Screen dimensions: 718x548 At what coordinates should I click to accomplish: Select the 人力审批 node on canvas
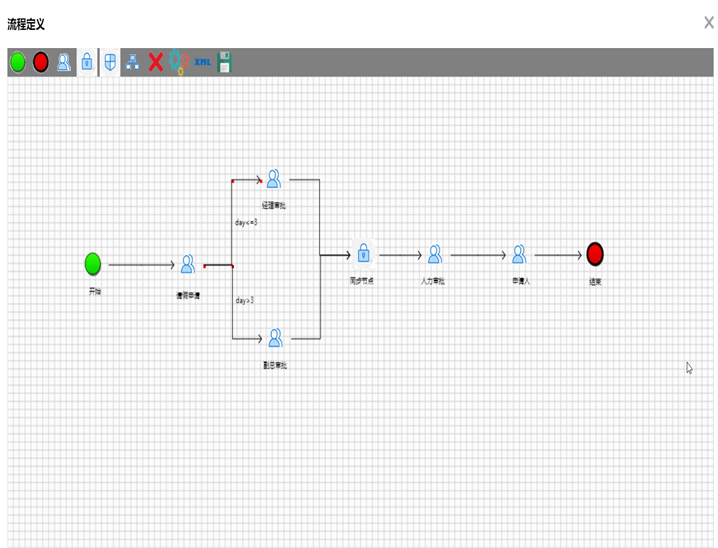click(434, 254)
